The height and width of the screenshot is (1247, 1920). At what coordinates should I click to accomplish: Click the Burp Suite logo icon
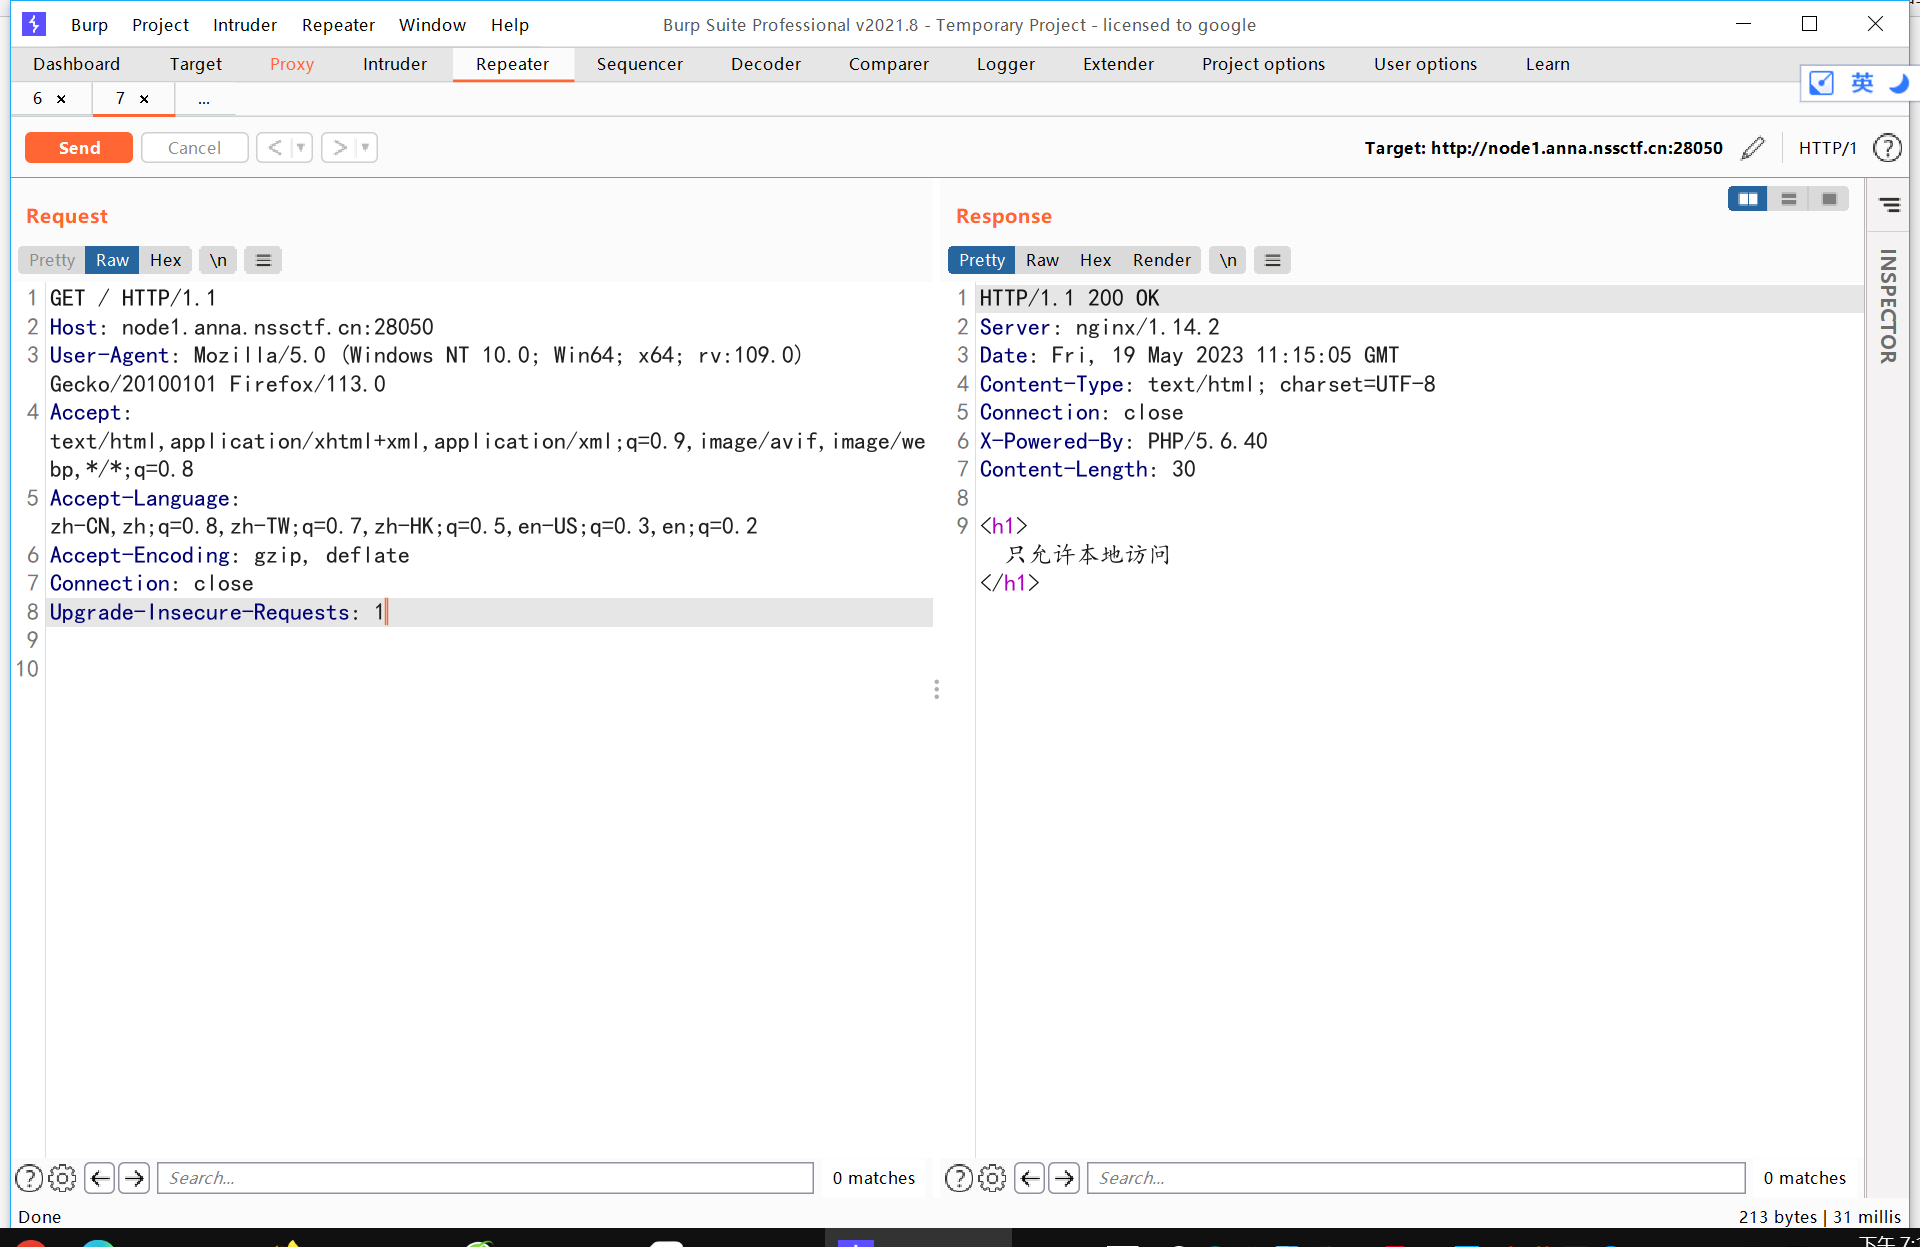coord(34,24)
